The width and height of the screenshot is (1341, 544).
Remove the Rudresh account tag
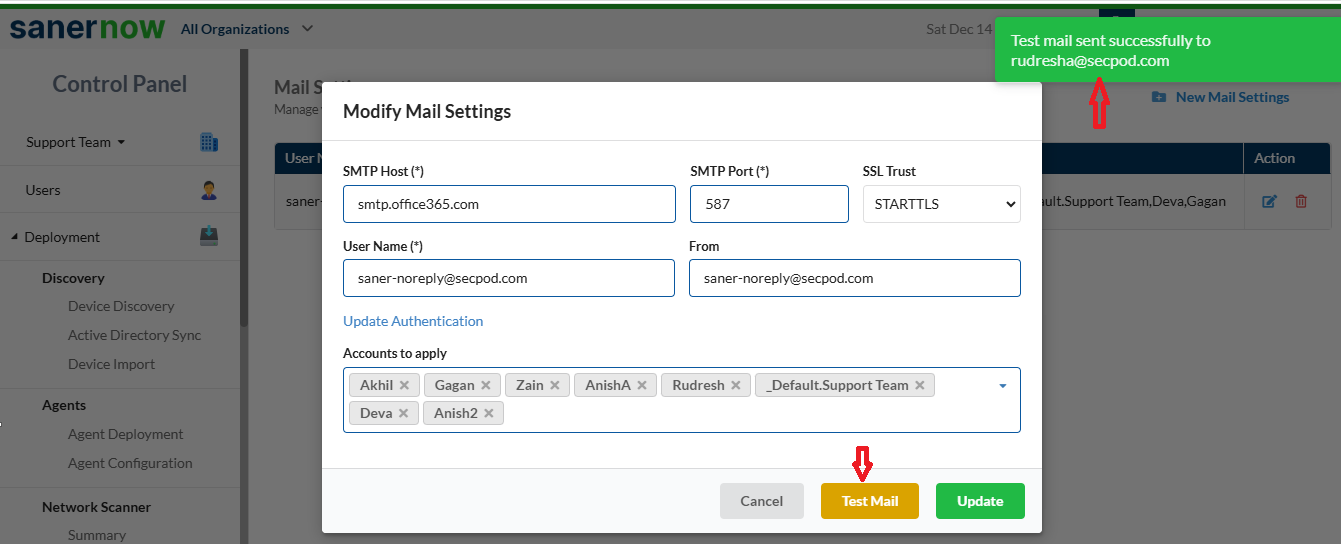[735, 385]
